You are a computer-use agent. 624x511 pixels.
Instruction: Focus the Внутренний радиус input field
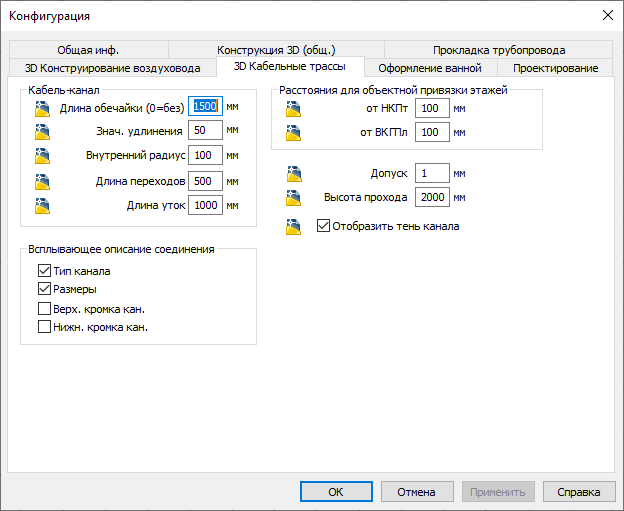point(205,155)
